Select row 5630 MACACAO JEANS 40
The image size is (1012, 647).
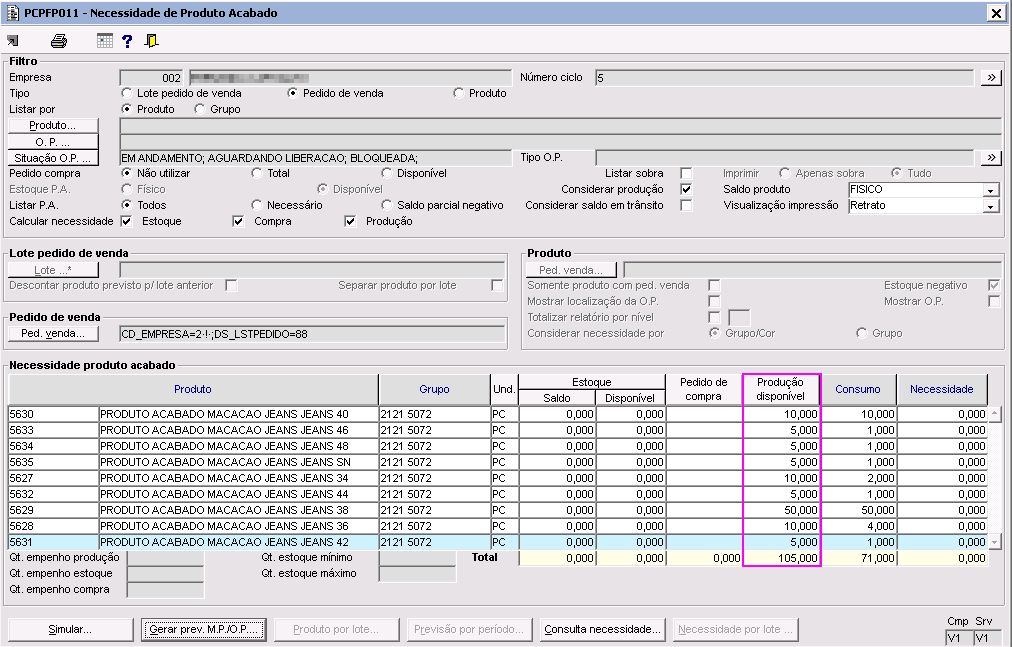(498, 414)
